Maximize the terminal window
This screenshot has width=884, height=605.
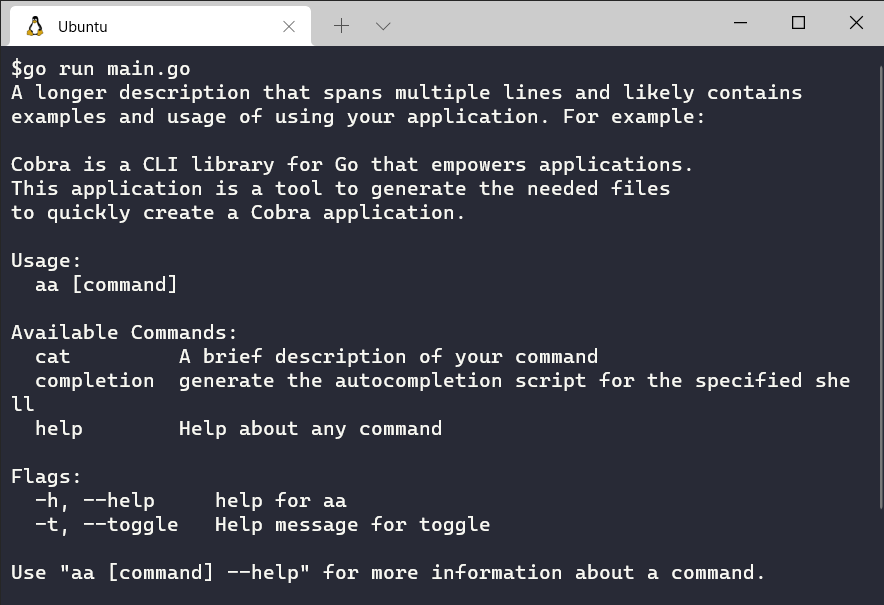point(798,23)
